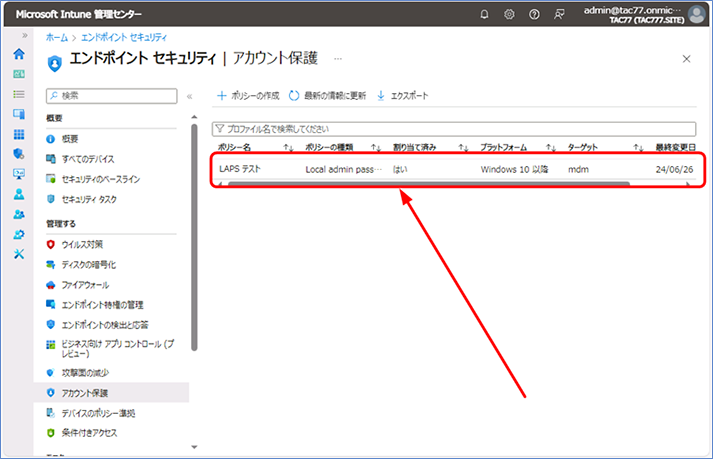Open the notifications bell icon
The height and width of the screenshot is (459, 713).
484,14
